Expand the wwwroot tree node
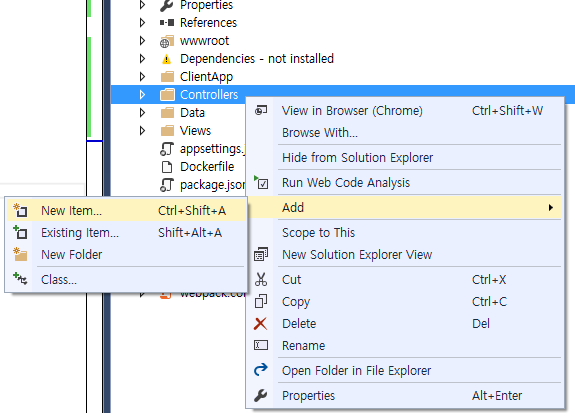 click(x=142, y=40)
